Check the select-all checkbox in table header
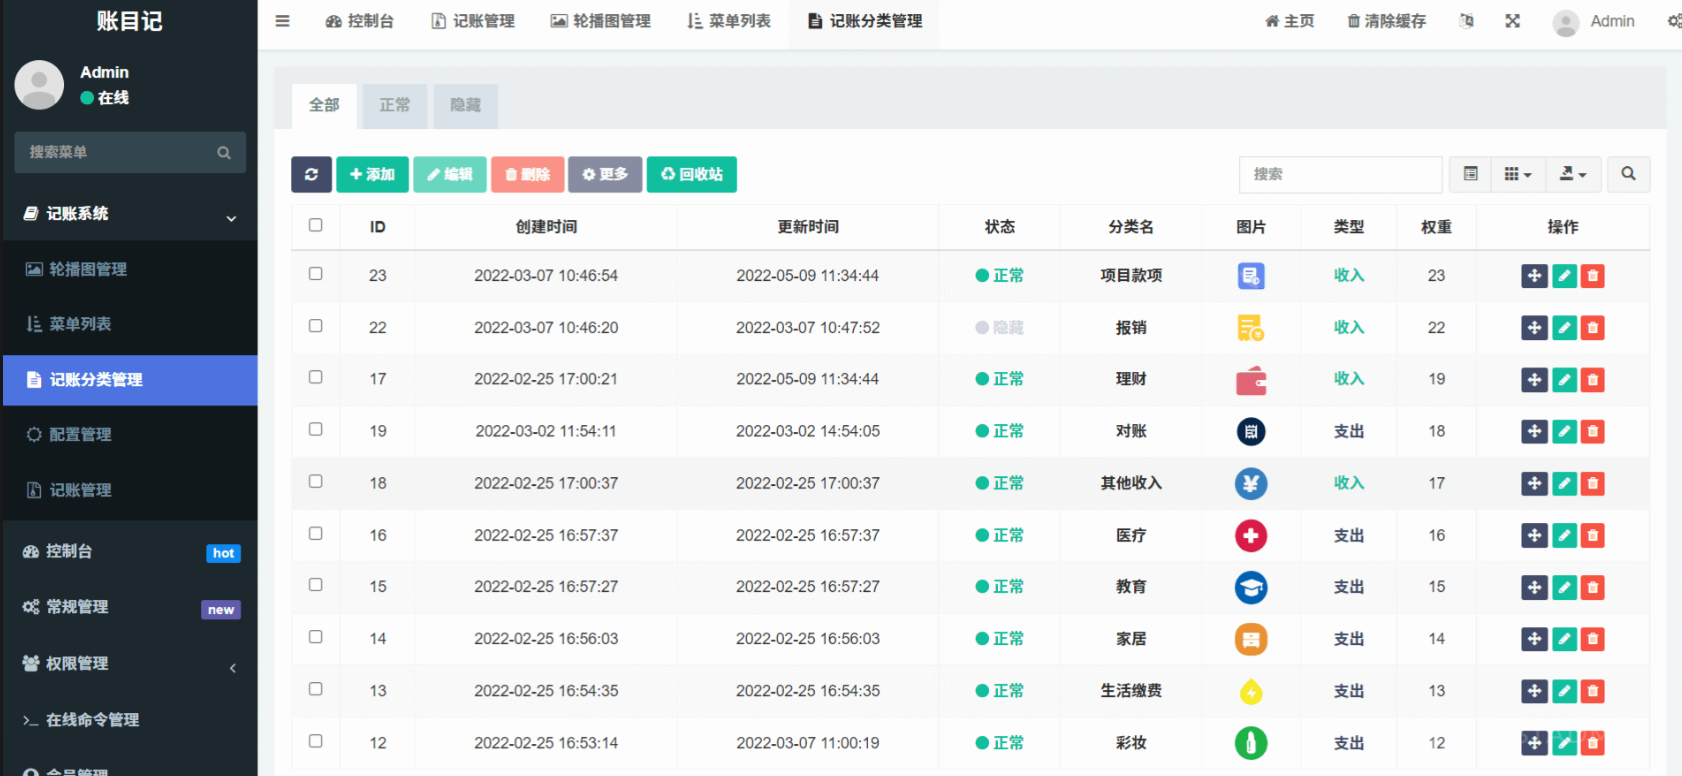Screen dimensions: 1682x776 click(316, 226)
